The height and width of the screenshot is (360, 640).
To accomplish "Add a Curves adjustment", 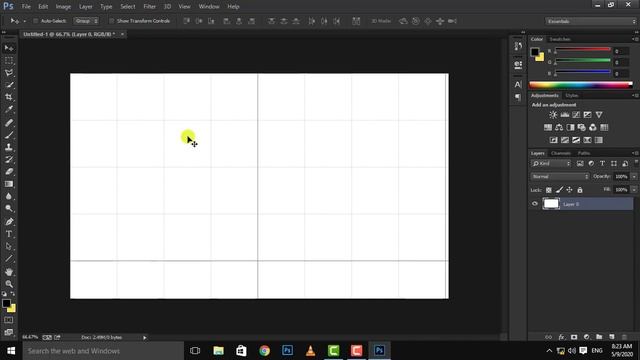I will (x=576, y=115).
